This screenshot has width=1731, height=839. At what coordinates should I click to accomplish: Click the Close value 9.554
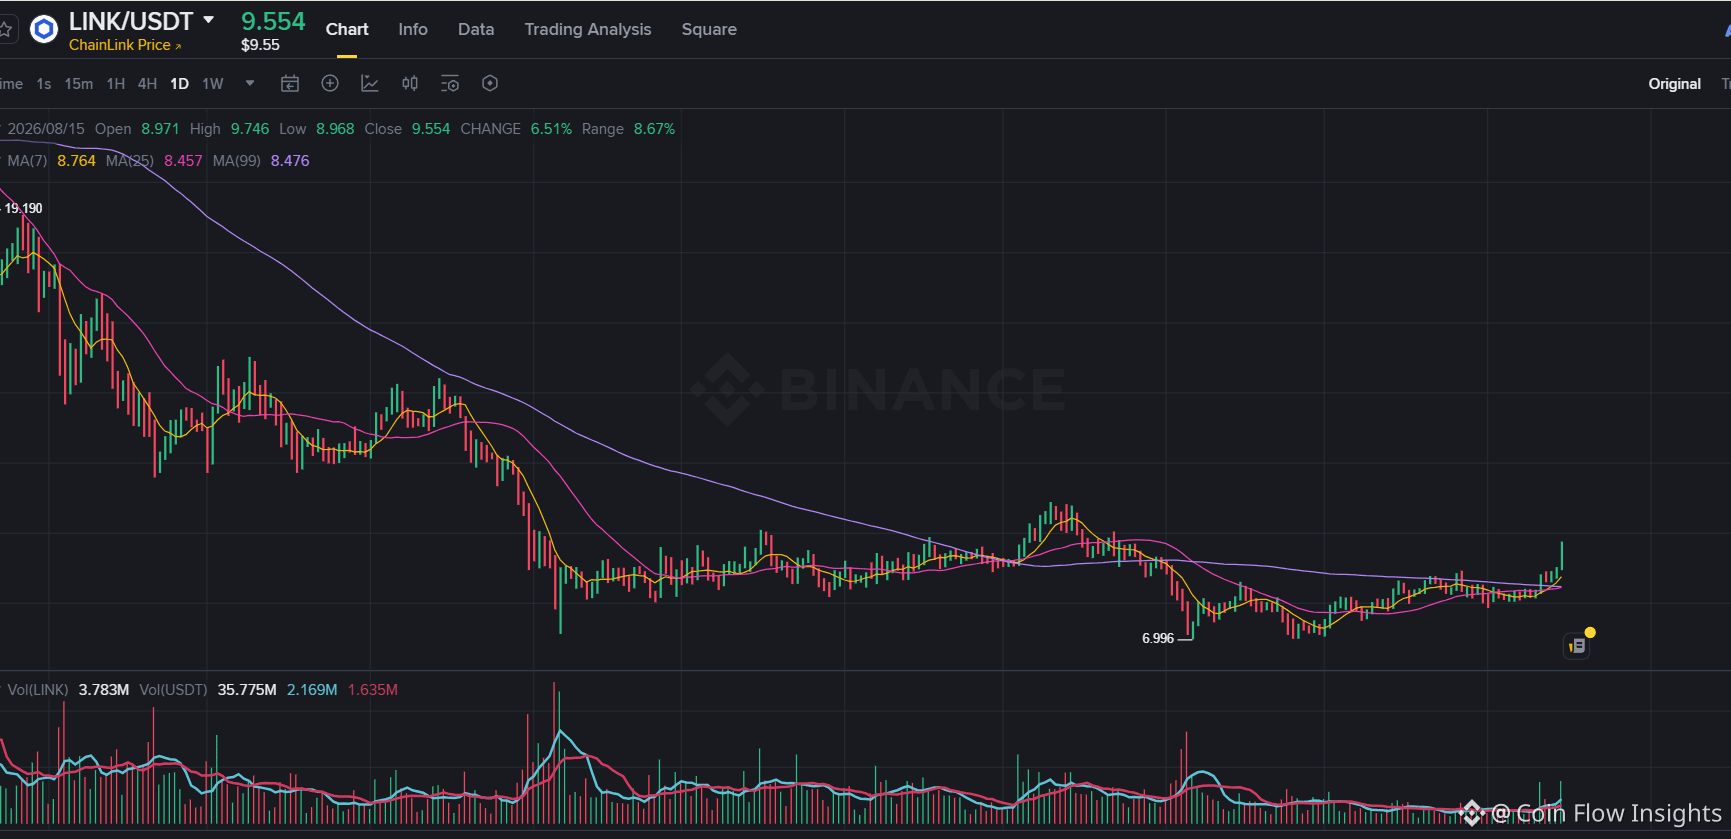pos(431,129)
